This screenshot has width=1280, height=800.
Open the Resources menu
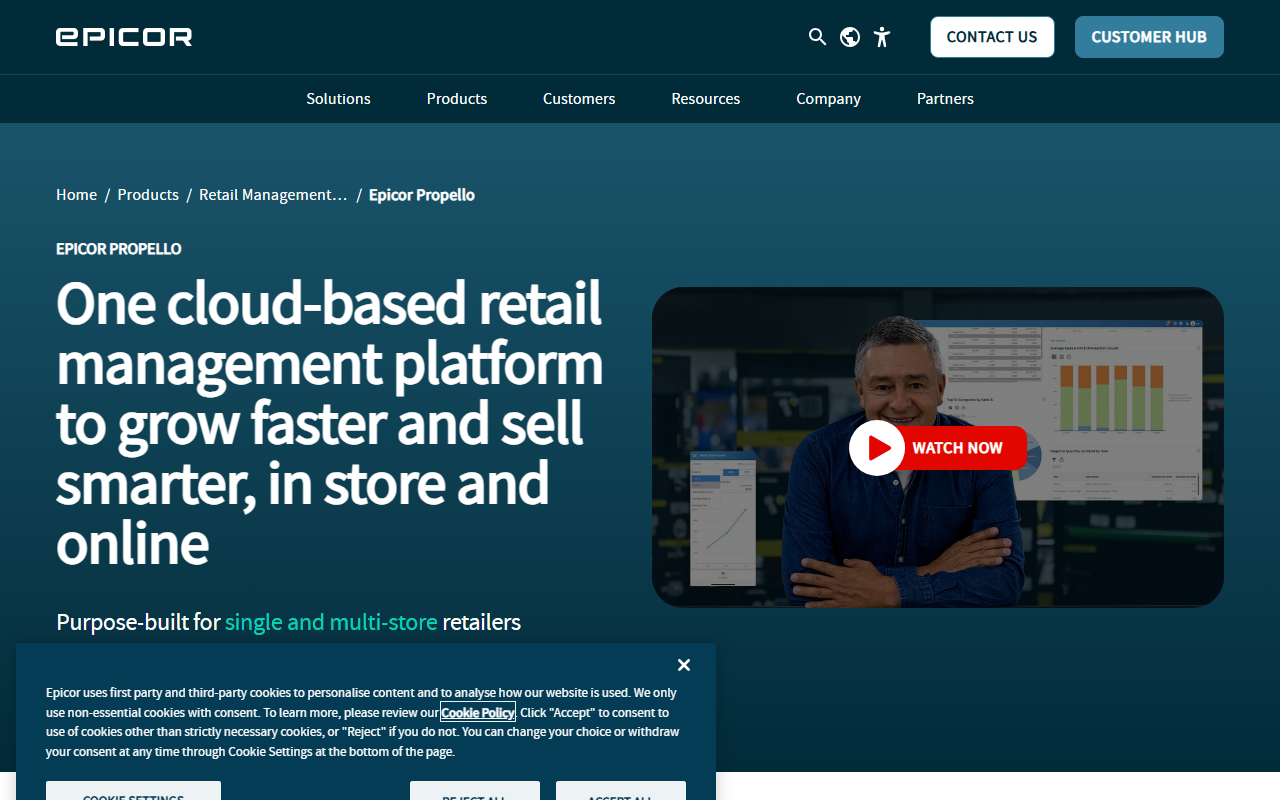(x=706, y=99)
